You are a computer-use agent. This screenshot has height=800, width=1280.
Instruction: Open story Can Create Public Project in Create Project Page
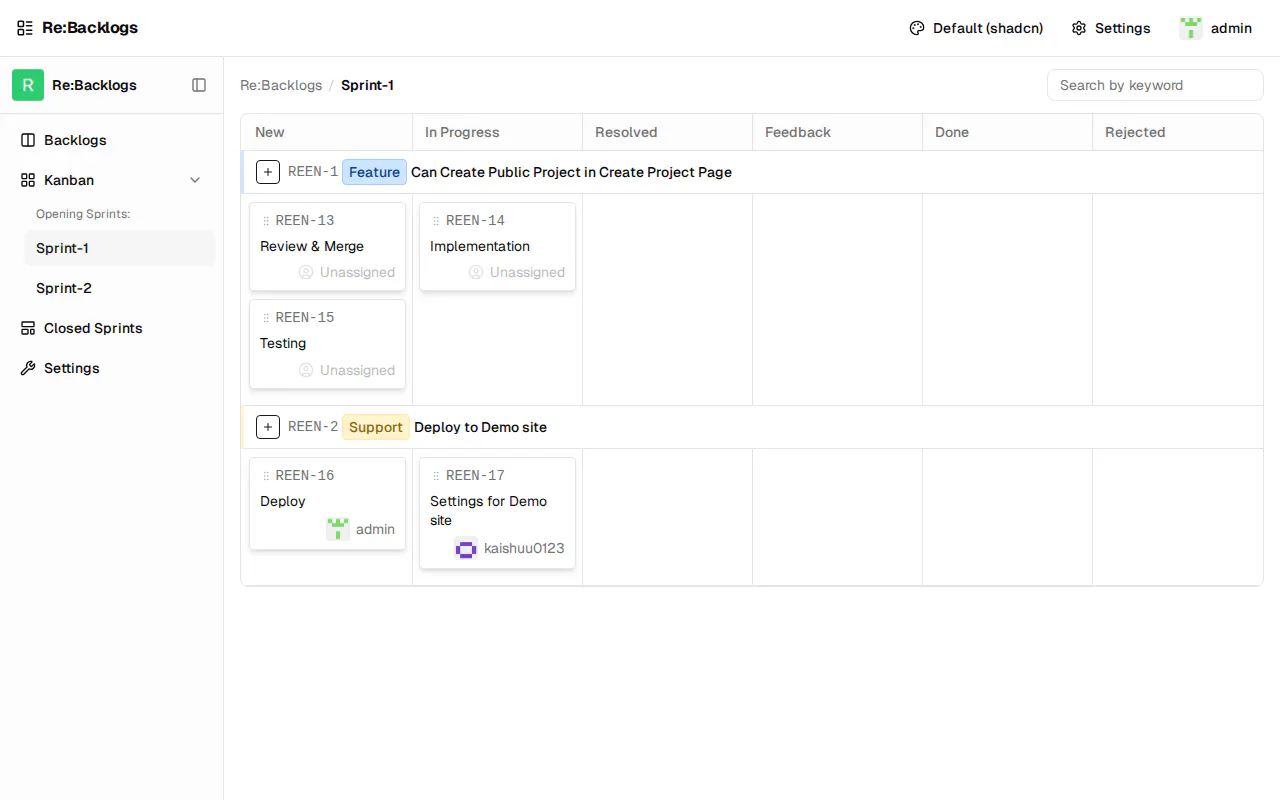(x=571, y=172)
